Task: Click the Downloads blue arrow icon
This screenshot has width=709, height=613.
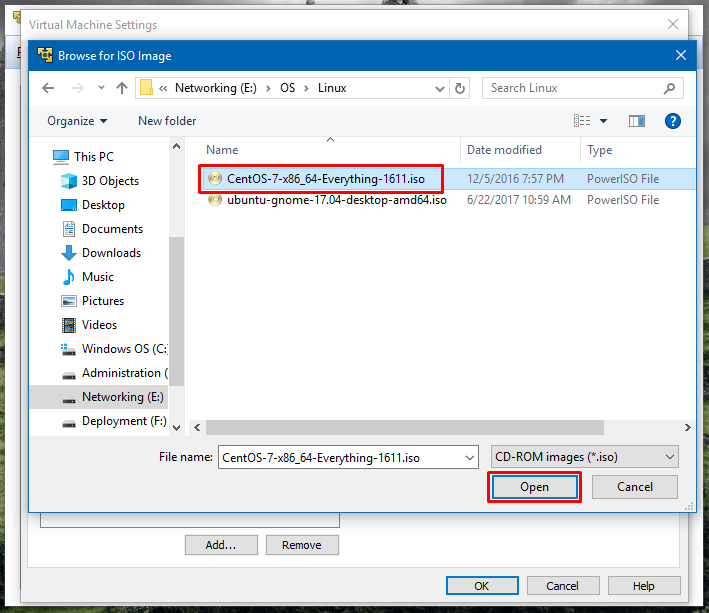Action: click(69, 253)
